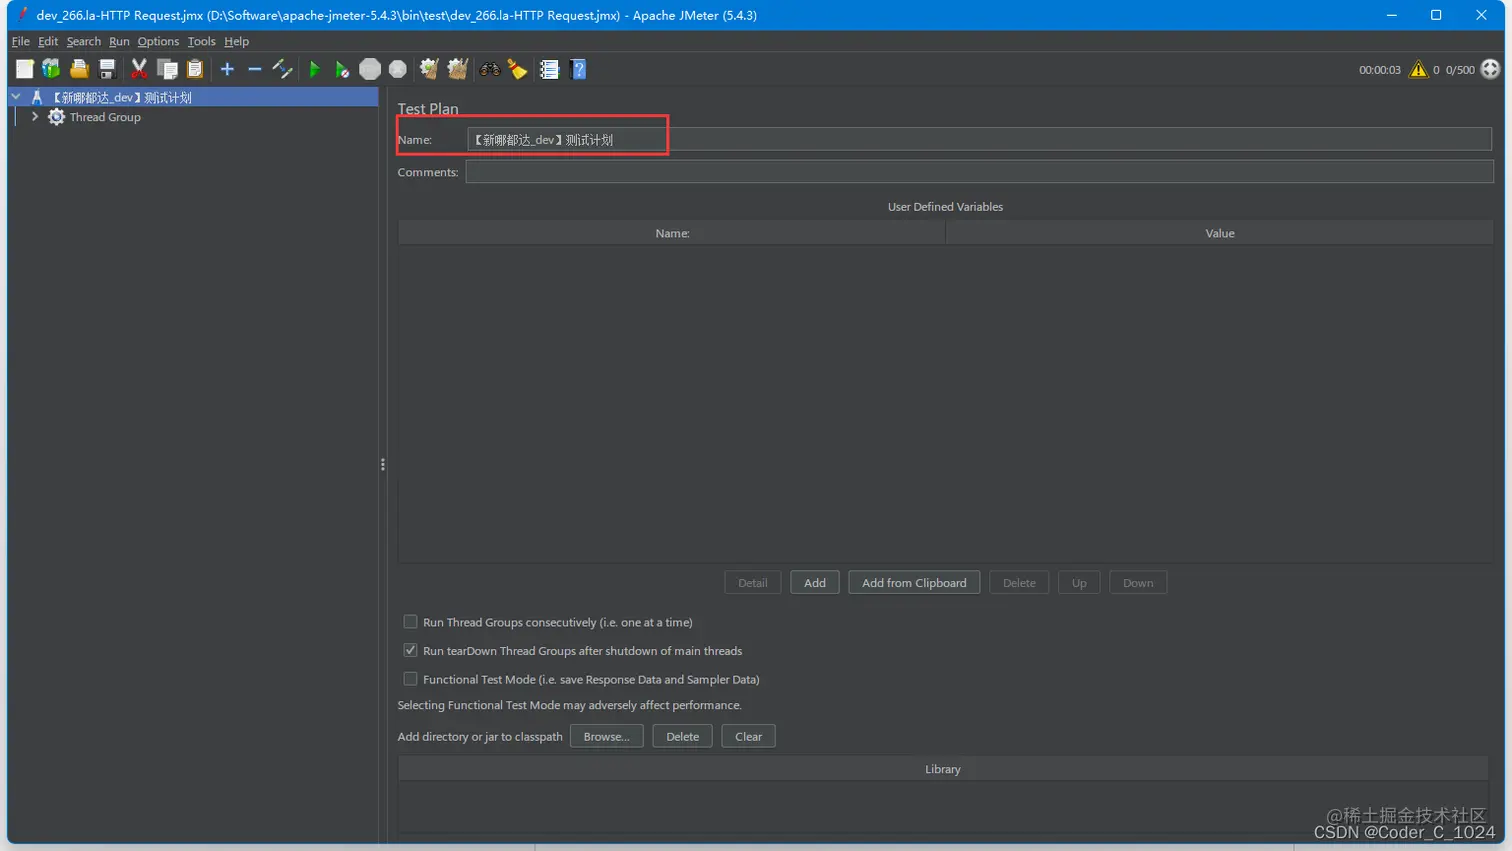This screenshot has height=851, width=1512.
Task: Click the panel divider handle dots
Action: pyautogui.click(x=383, y=464)
